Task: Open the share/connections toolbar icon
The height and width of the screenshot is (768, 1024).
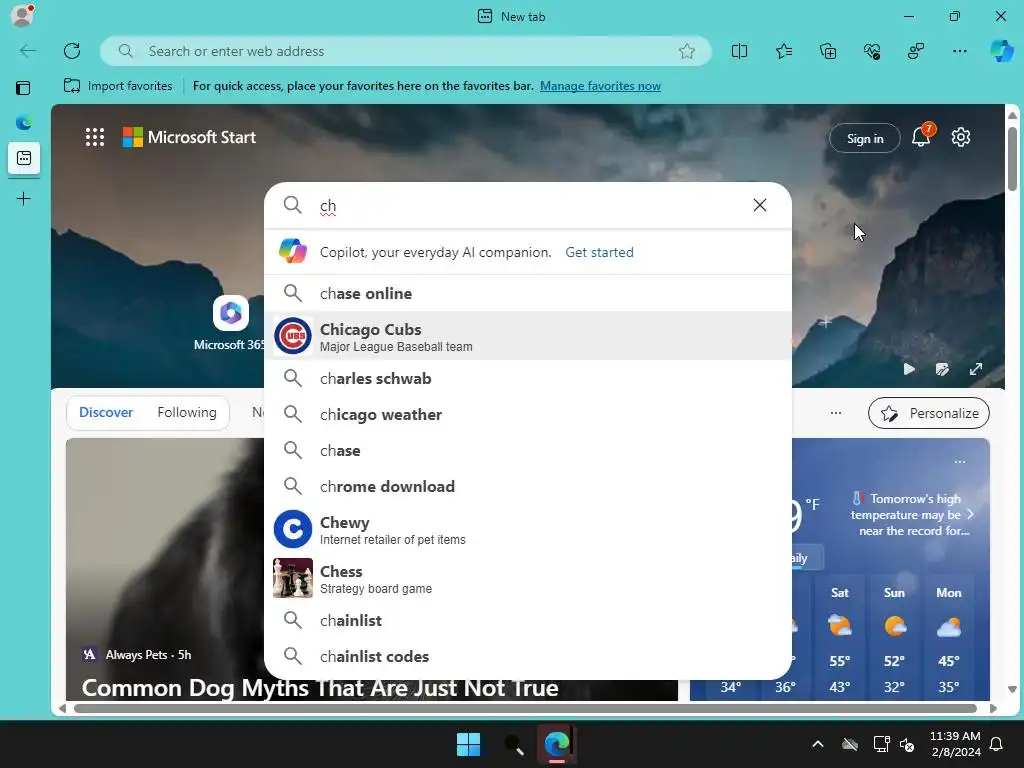Action: (916, 51)
